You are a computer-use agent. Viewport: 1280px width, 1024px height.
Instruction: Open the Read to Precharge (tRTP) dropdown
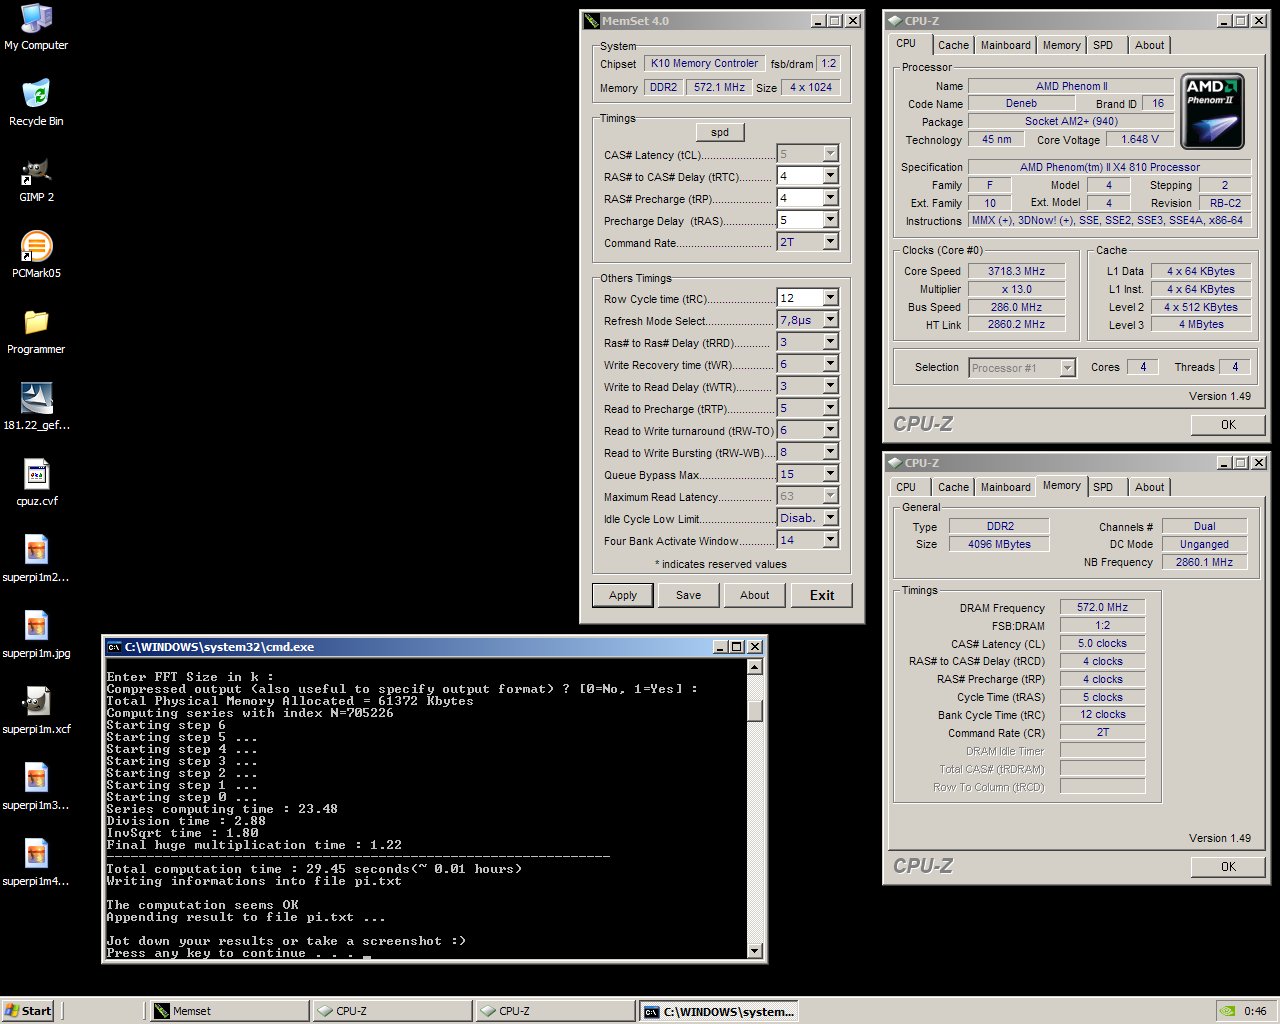[x=830, y=408]
